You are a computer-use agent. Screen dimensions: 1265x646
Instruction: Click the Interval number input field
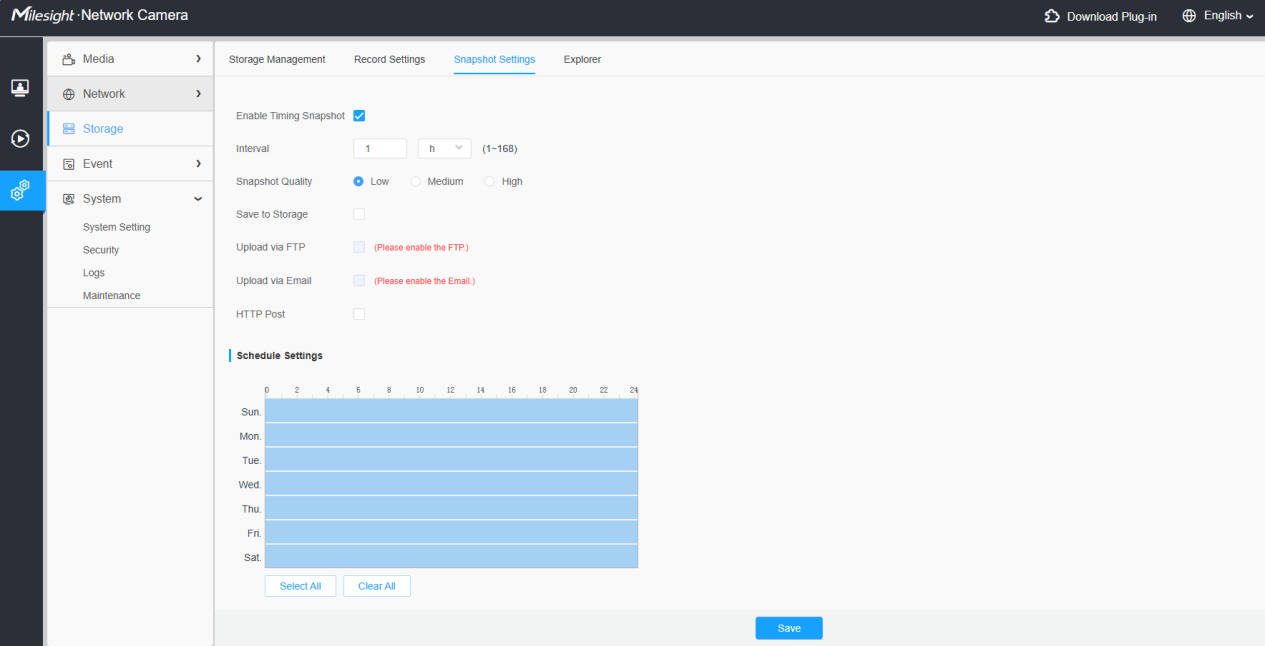380,148
